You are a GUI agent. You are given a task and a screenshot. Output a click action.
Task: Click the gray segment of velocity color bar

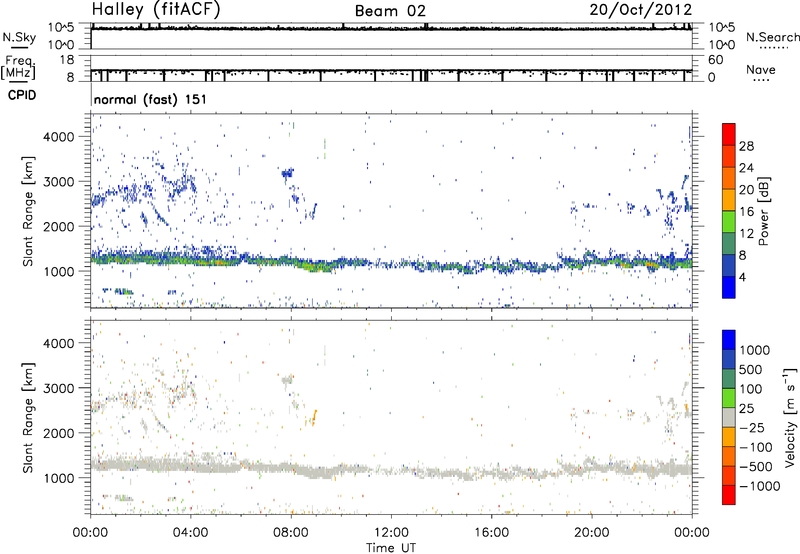729,418
